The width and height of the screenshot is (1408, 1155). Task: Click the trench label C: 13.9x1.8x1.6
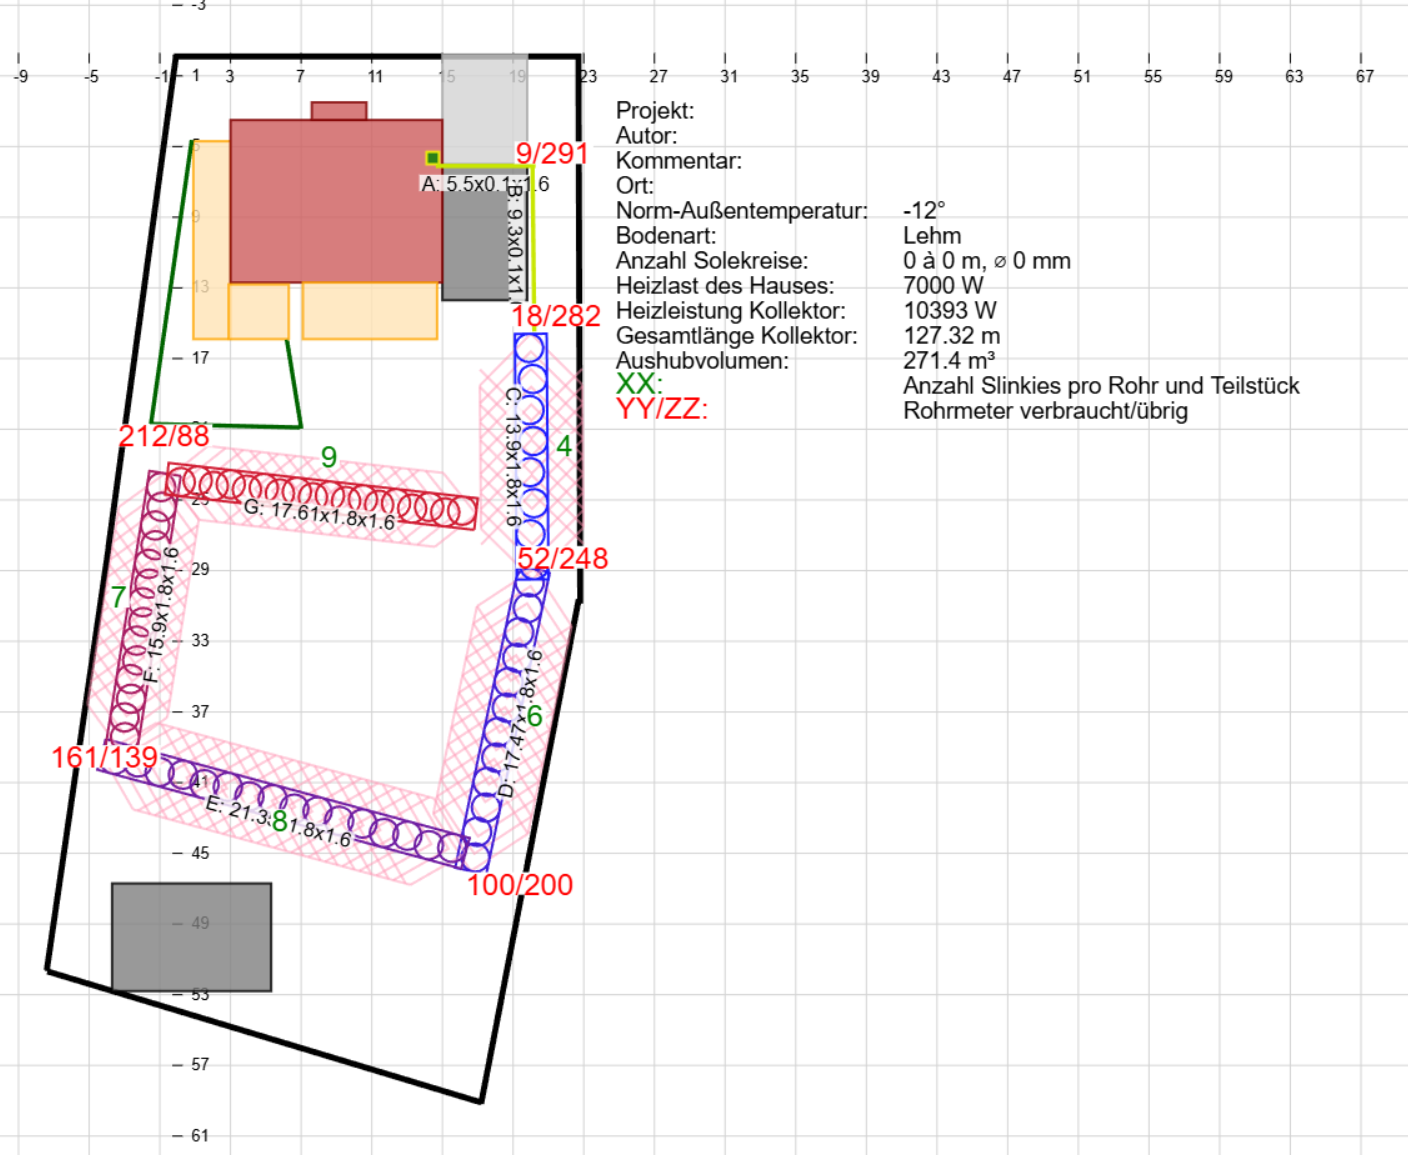coord(512,456)
